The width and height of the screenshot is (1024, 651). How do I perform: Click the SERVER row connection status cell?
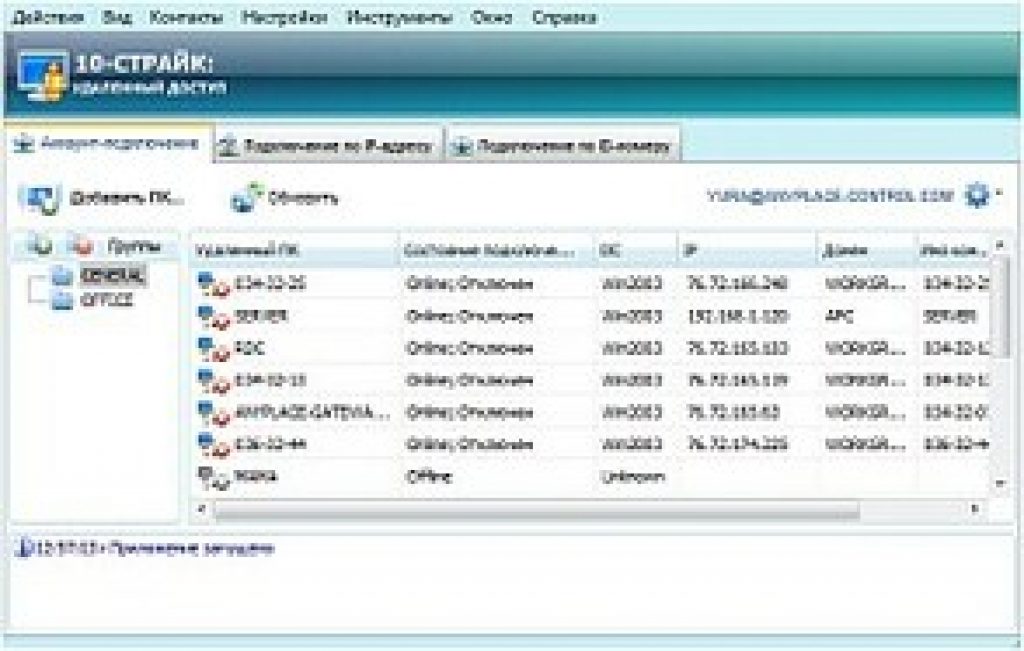(x=469, y=316)
